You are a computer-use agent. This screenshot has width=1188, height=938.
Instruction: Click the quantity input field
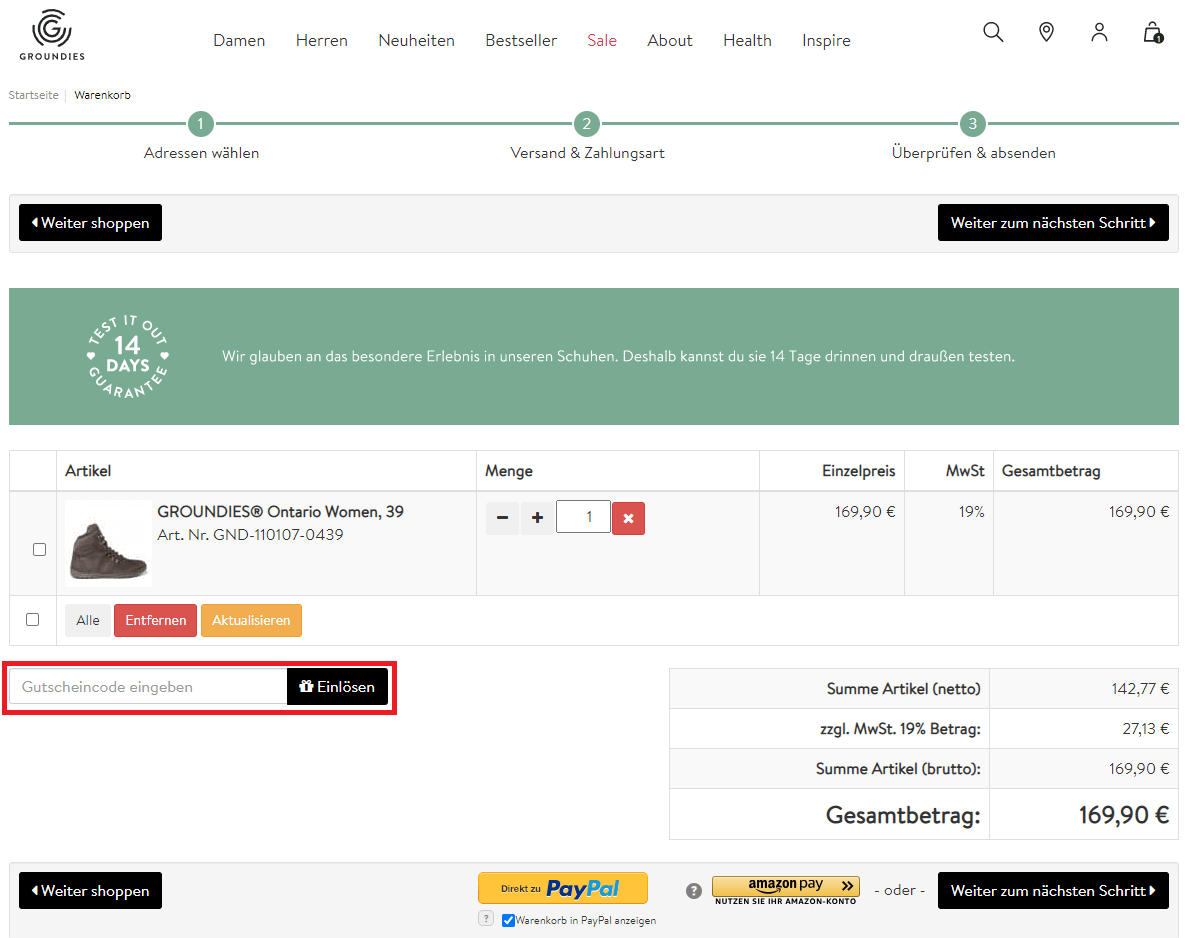[x=583, y=517]
